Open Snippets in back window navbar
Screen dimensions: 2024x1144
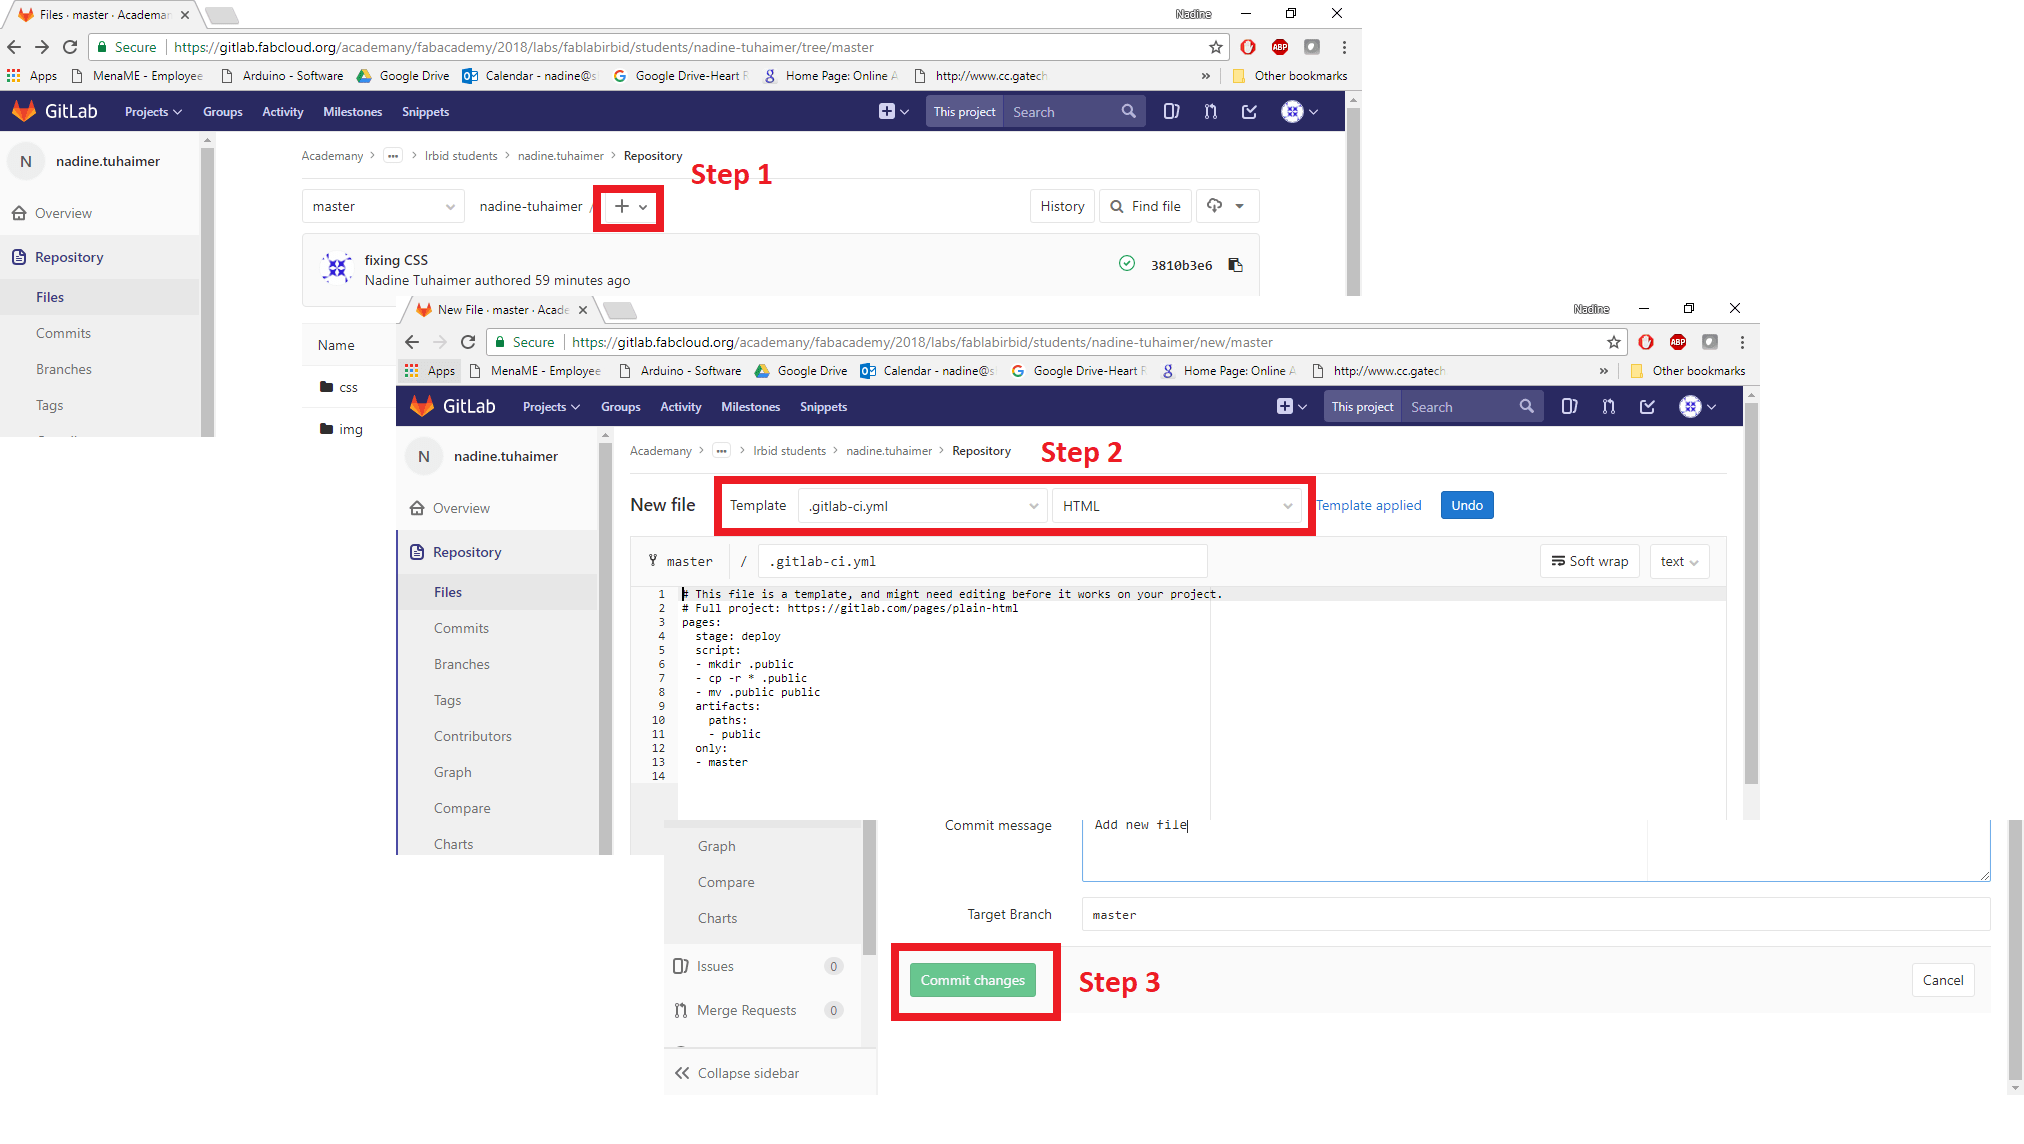click(425, 112)
